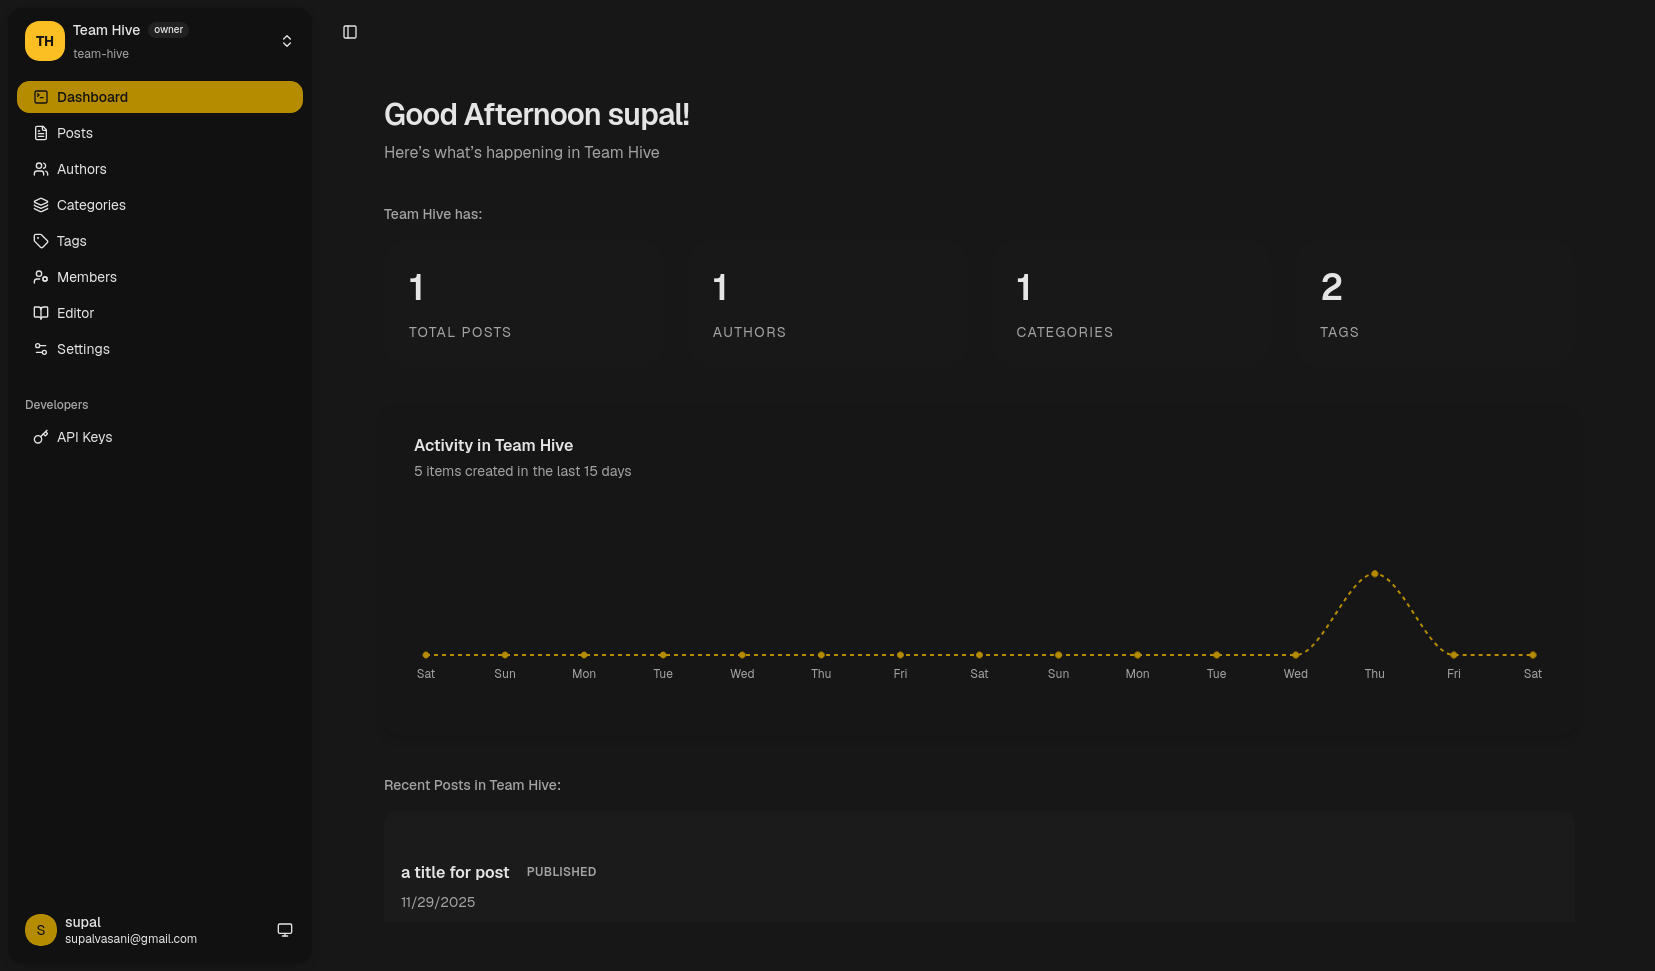The image size is (1655, 971).
Task: Toggle the display theme icon near supal
Action: click(x=284, y=929)
